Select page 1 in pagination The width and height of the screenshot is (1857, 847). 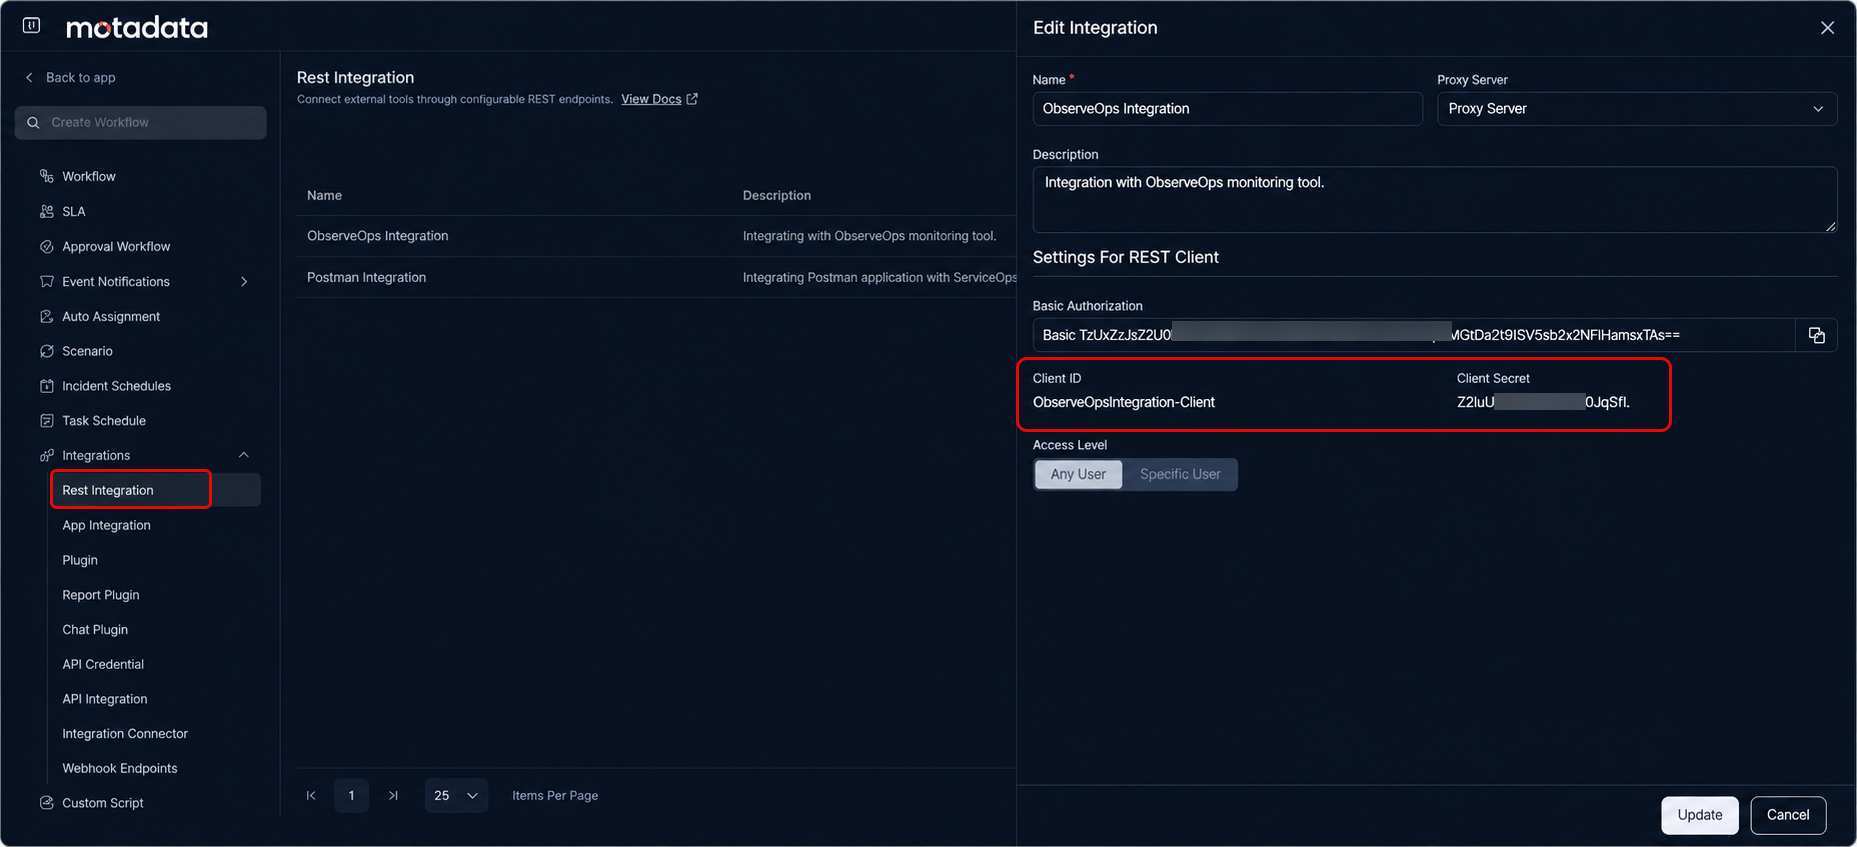pos(351,796)
